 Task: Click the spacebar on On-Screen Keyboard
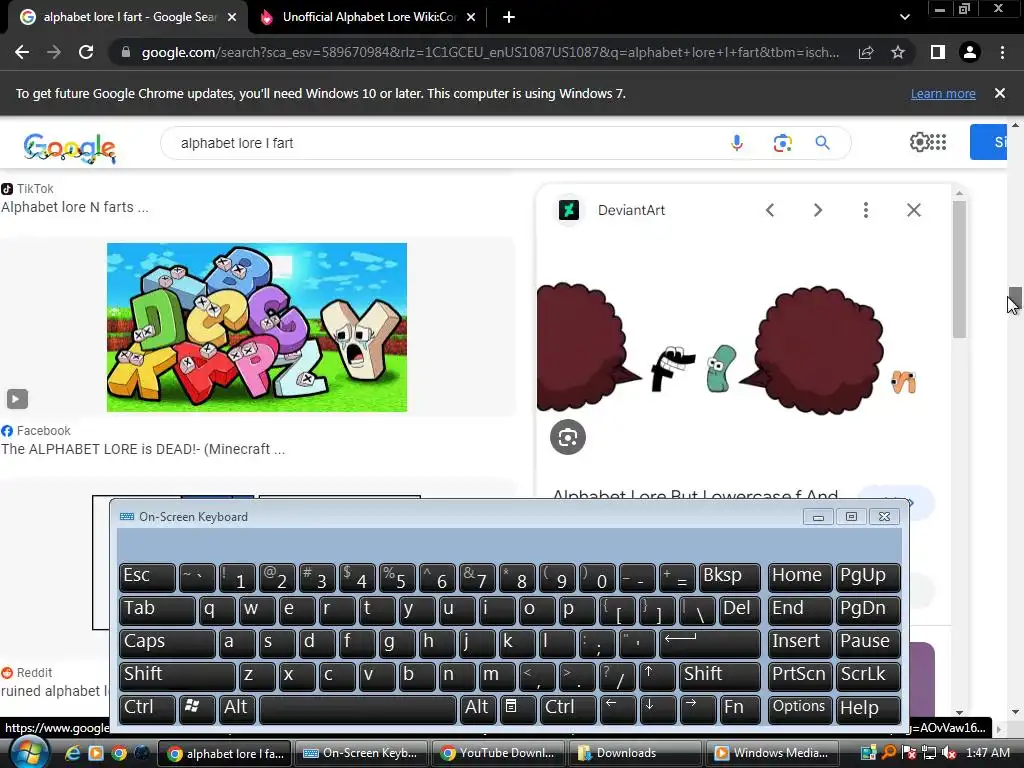357,709
